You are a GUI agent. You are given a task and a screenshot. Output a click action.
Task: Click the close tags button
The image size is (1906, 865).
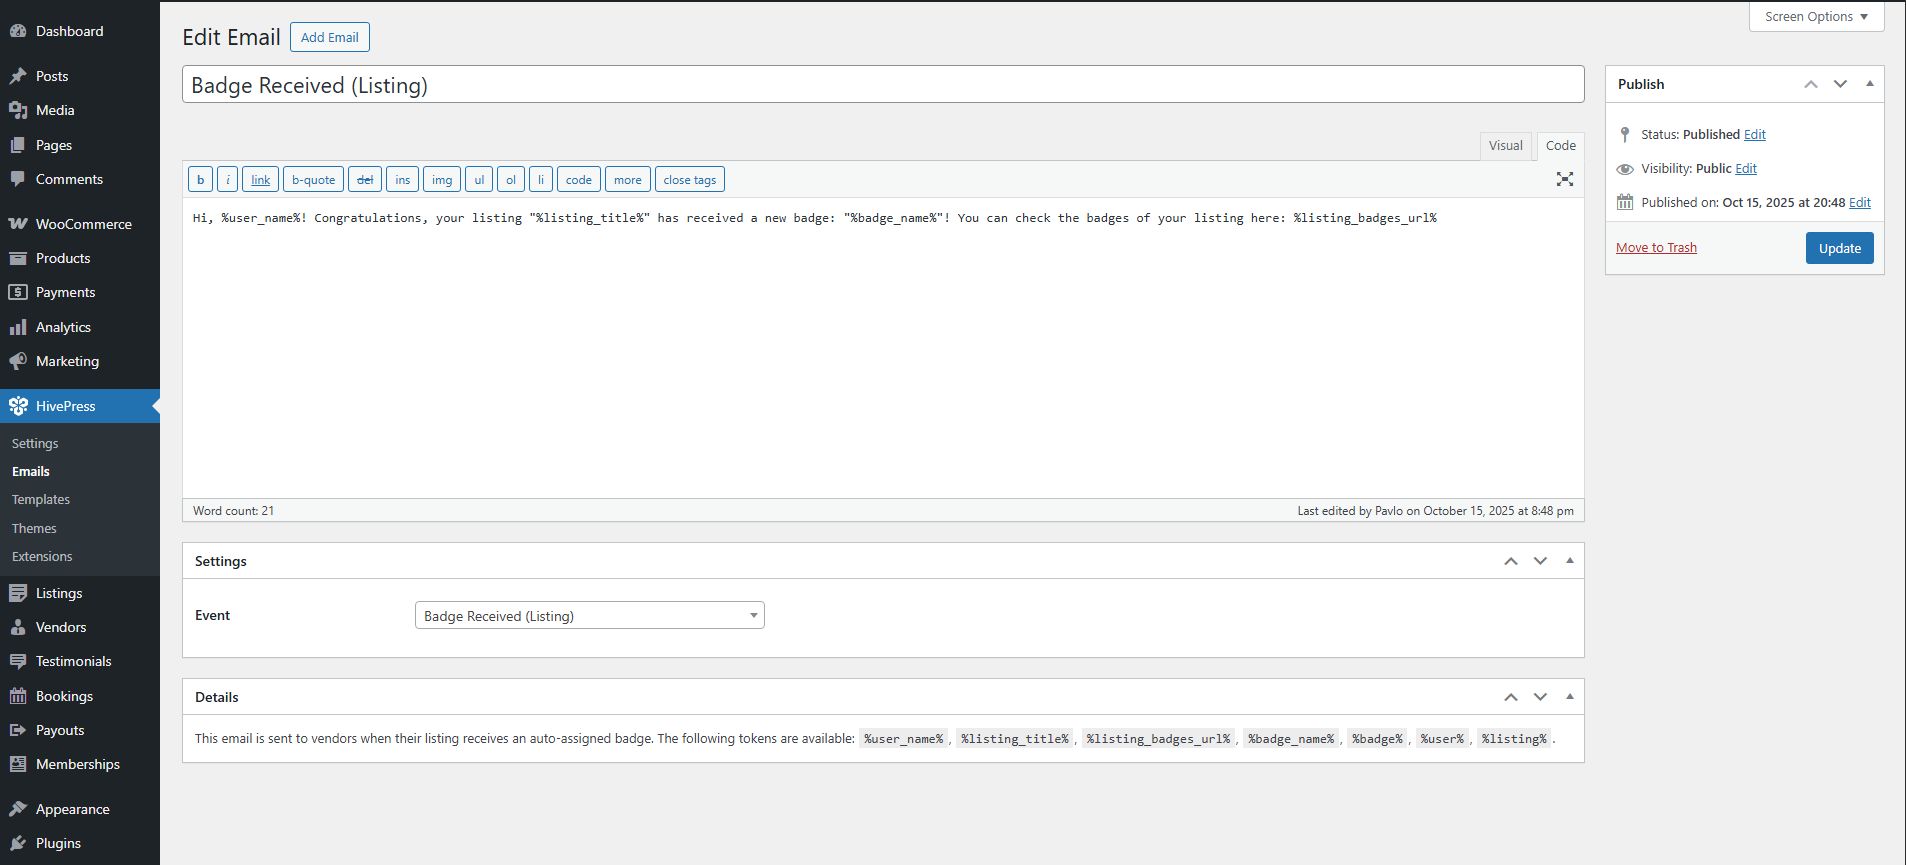(x=690, y=179)
